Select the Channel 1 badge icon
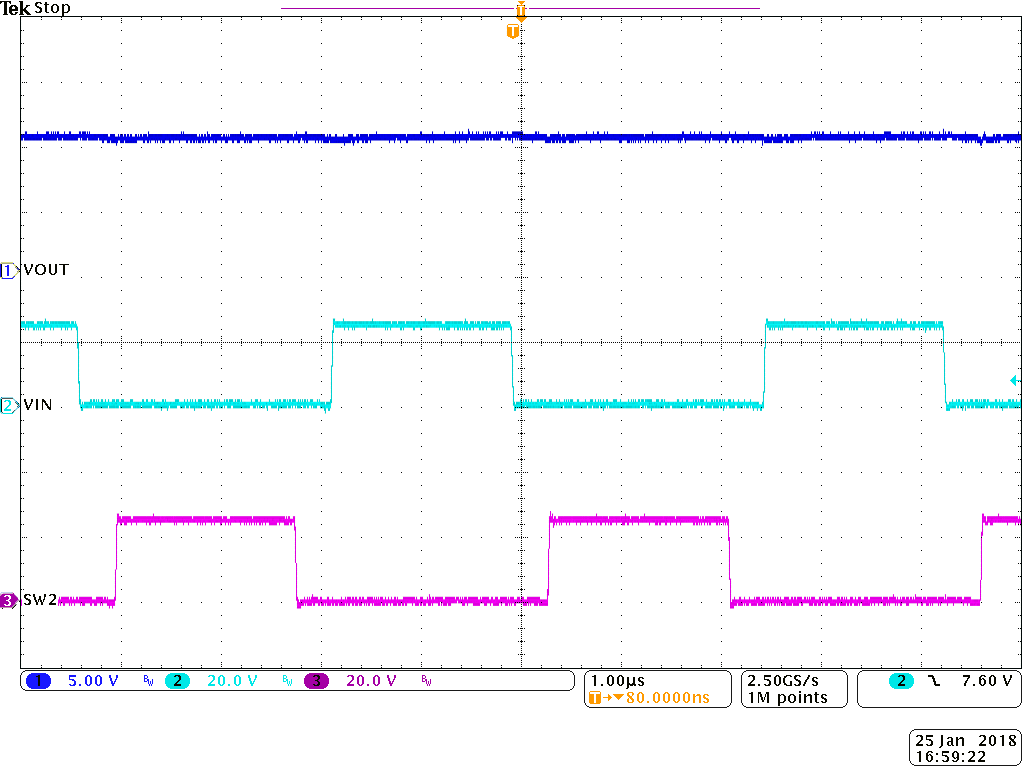The height and width of the screenshot is (768, 1024). click(36, 680)
